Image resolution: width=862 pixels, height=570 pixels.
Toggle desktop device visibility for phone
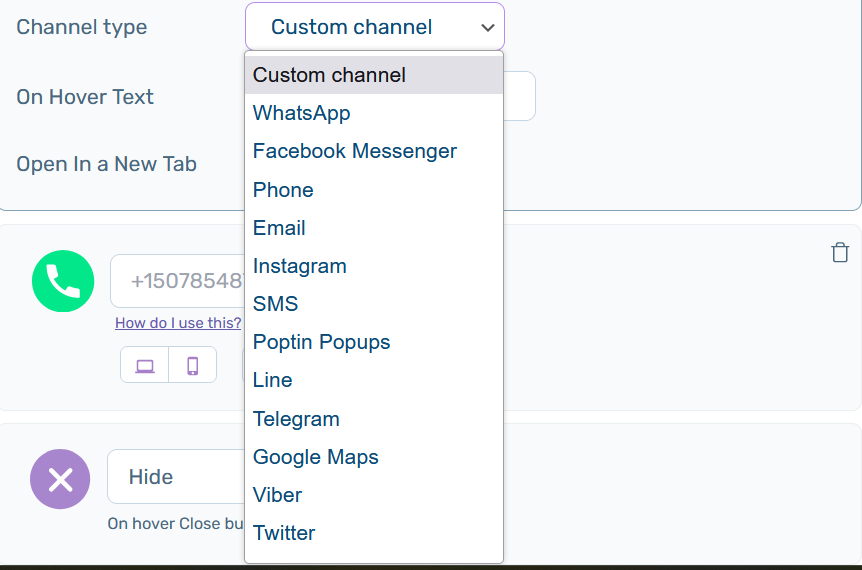145,365
